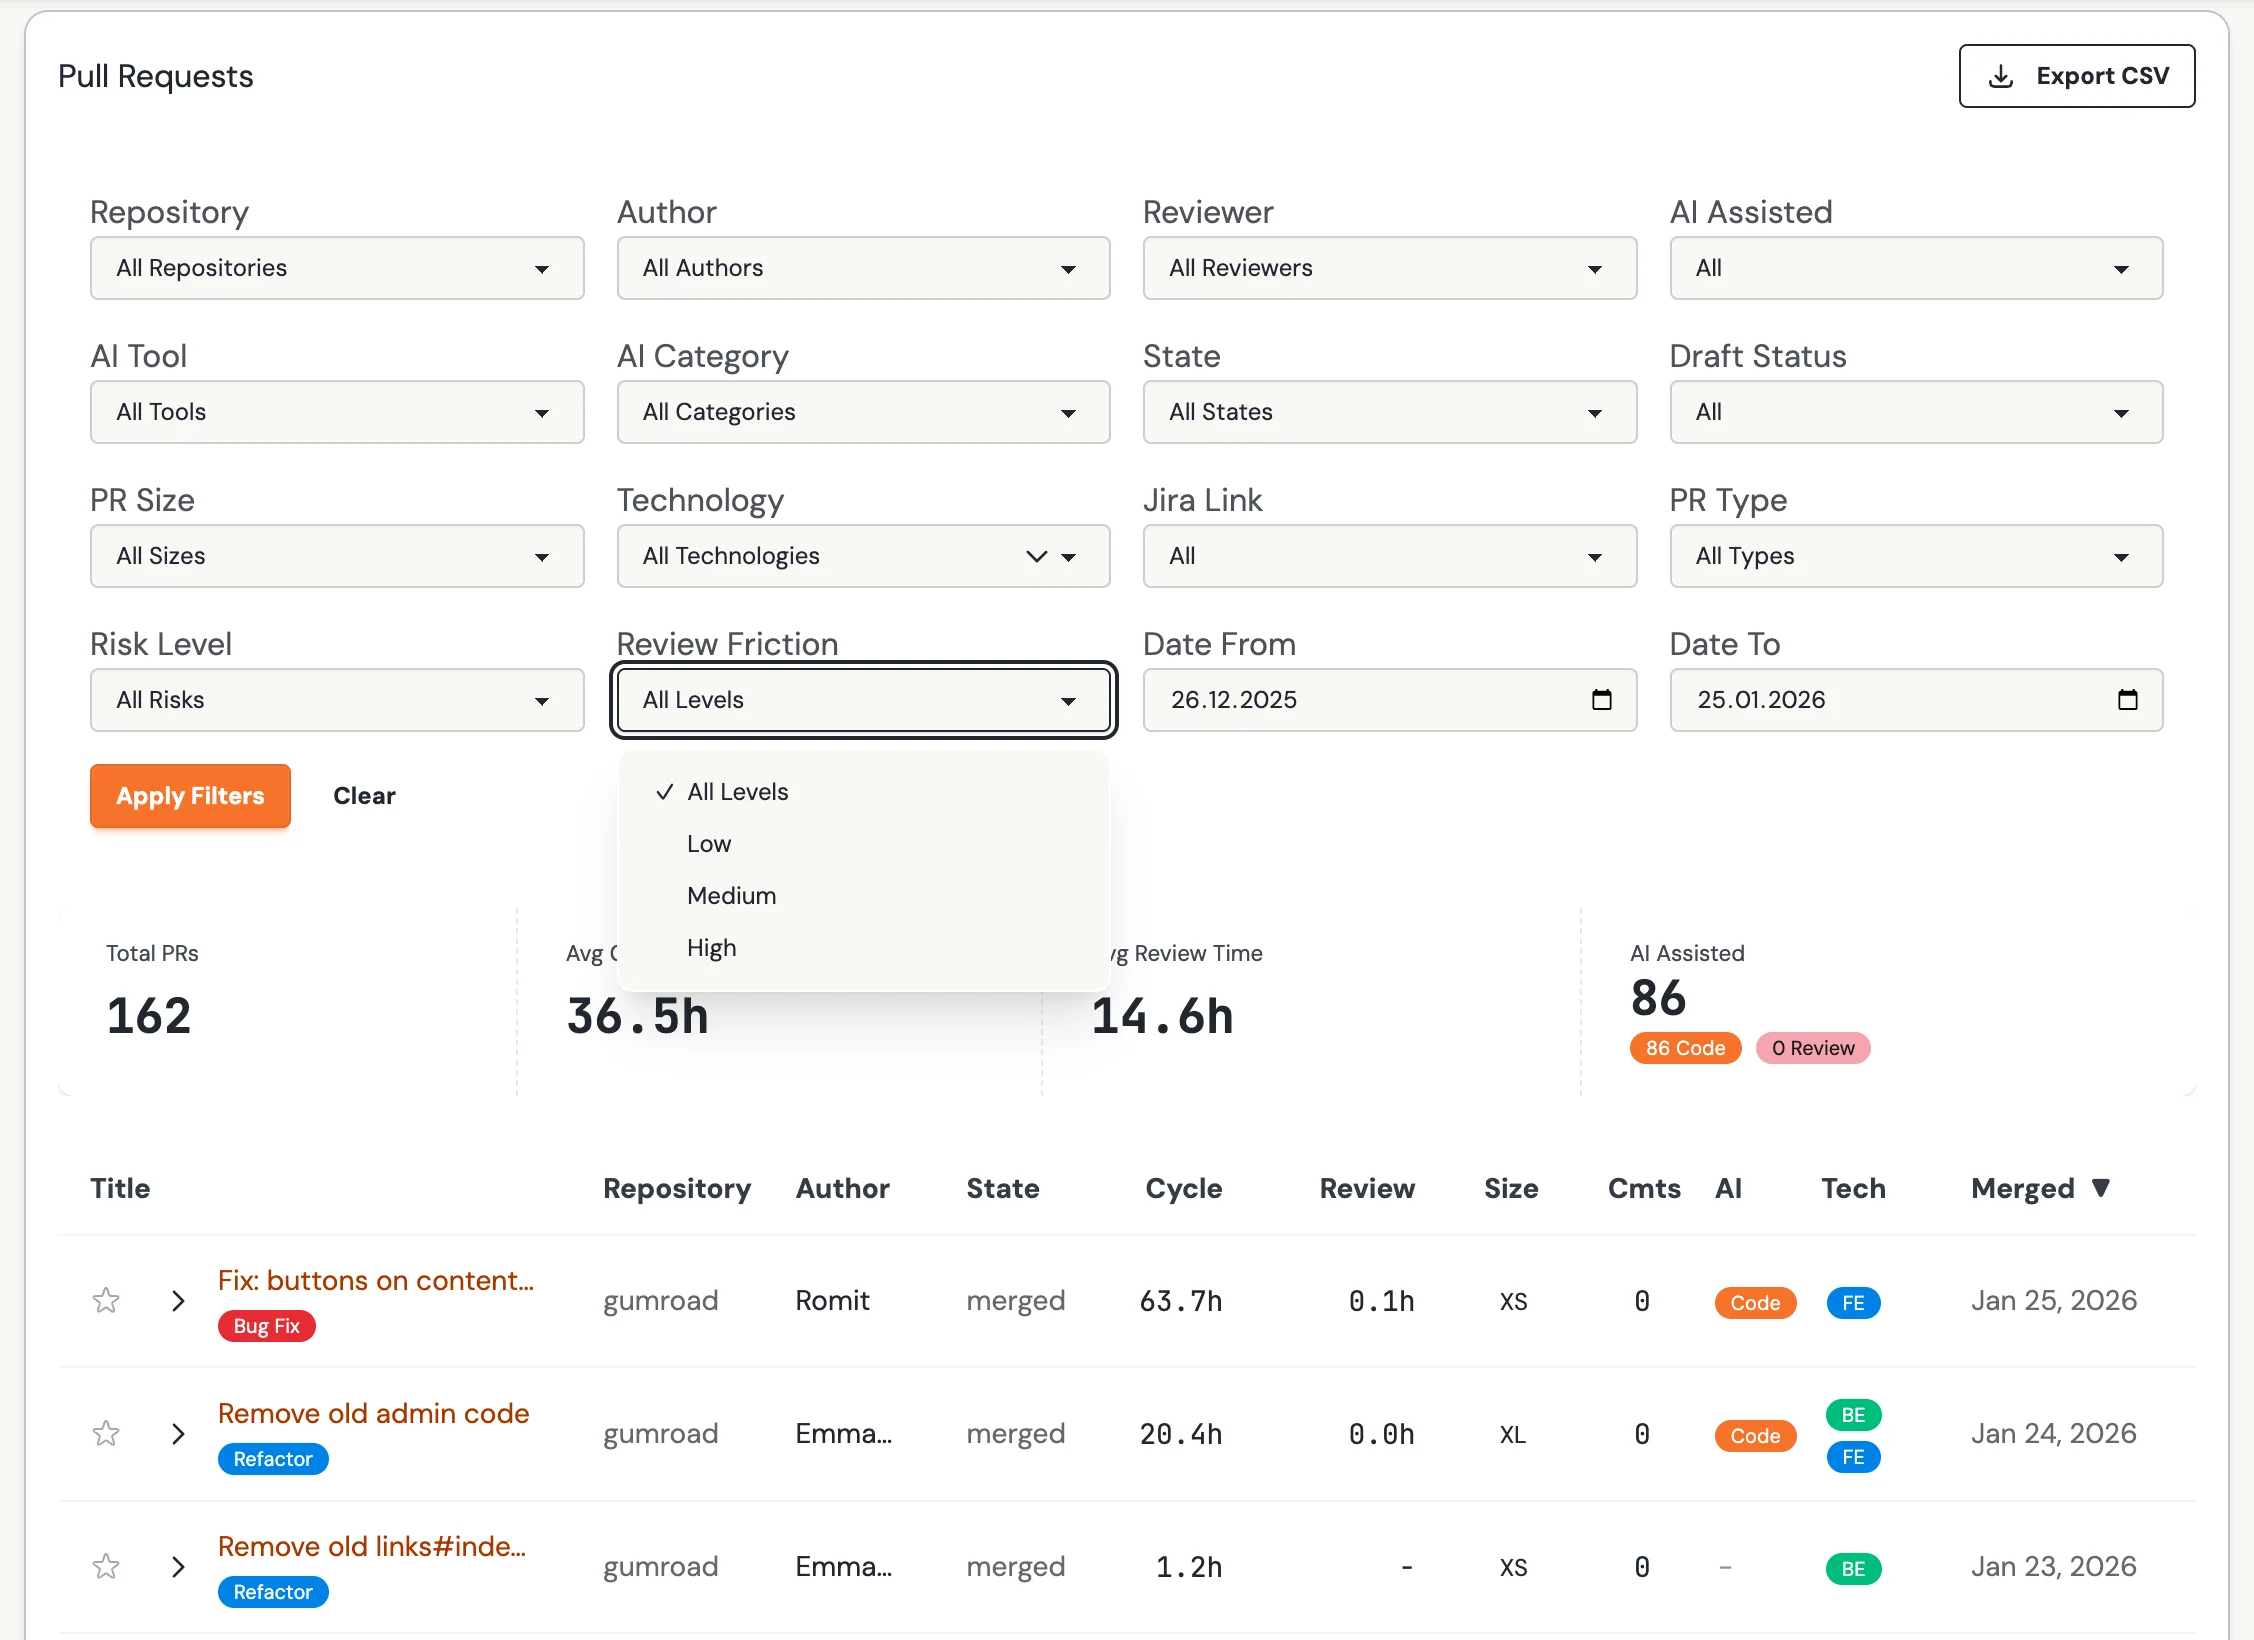Close the Review Friction dropdown box
The width and height of the screenshot is (2254, 1640).
pos(863,700)
